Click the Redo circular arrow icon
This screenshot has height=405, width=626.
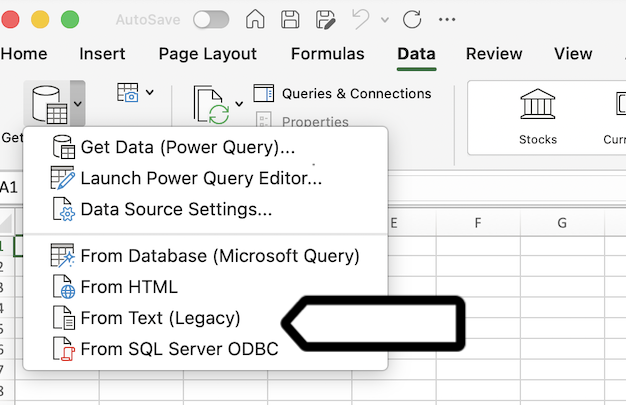pyautogui.click(x=412, y=19)
